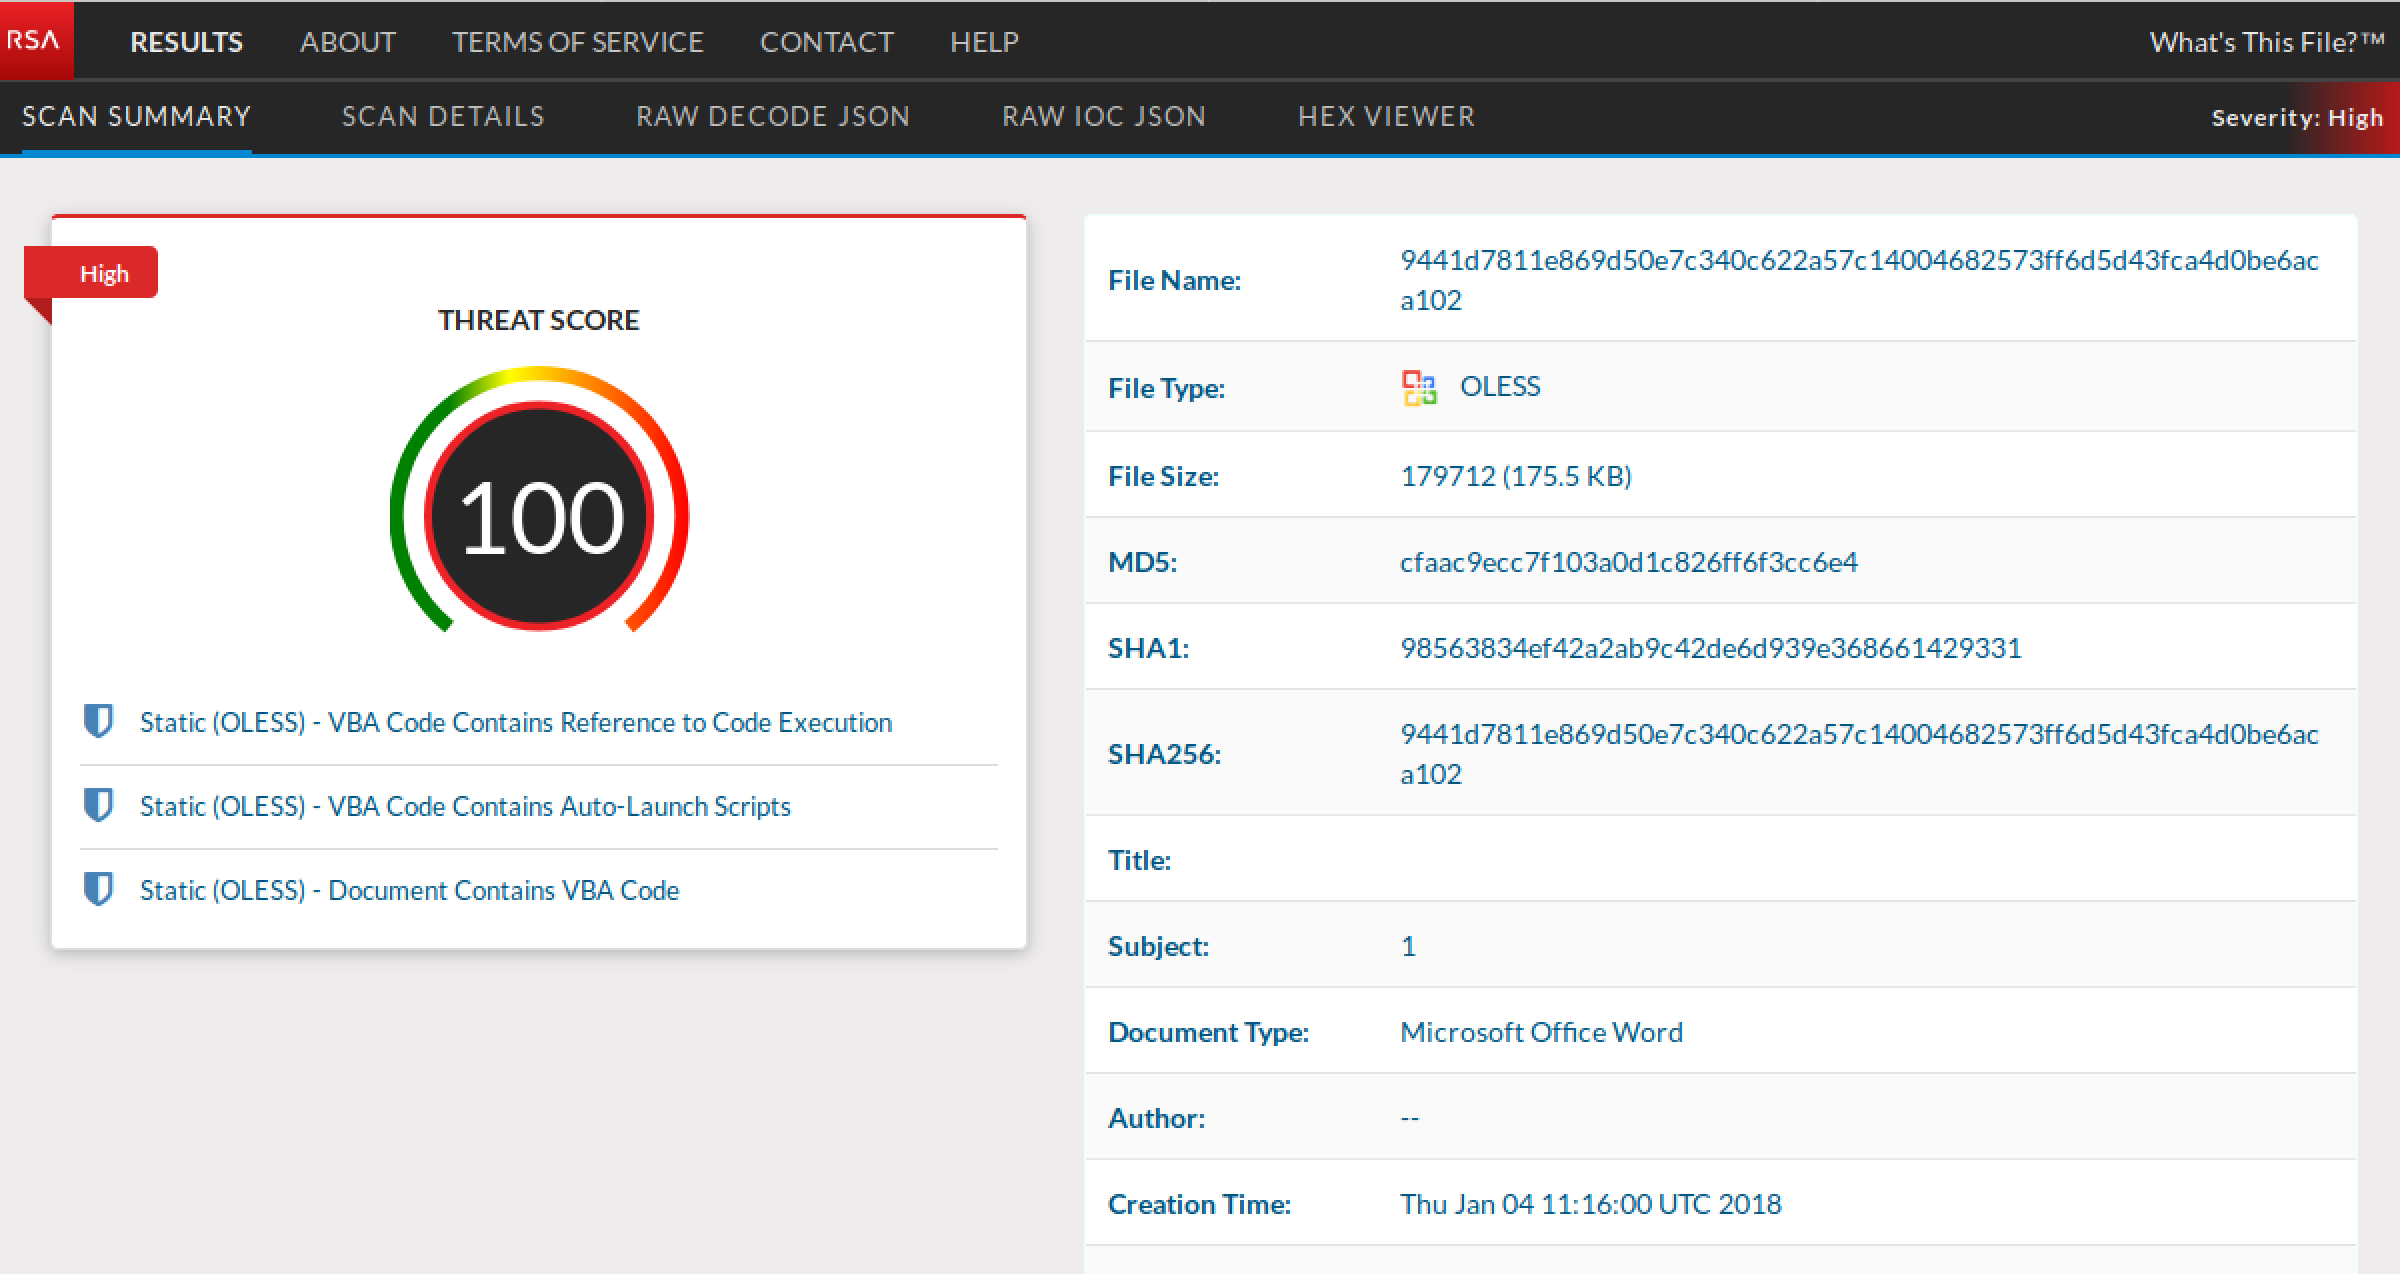The image size is (2400, 1274).
Task: Open the Terms of Service page
Action: point(578,42)
